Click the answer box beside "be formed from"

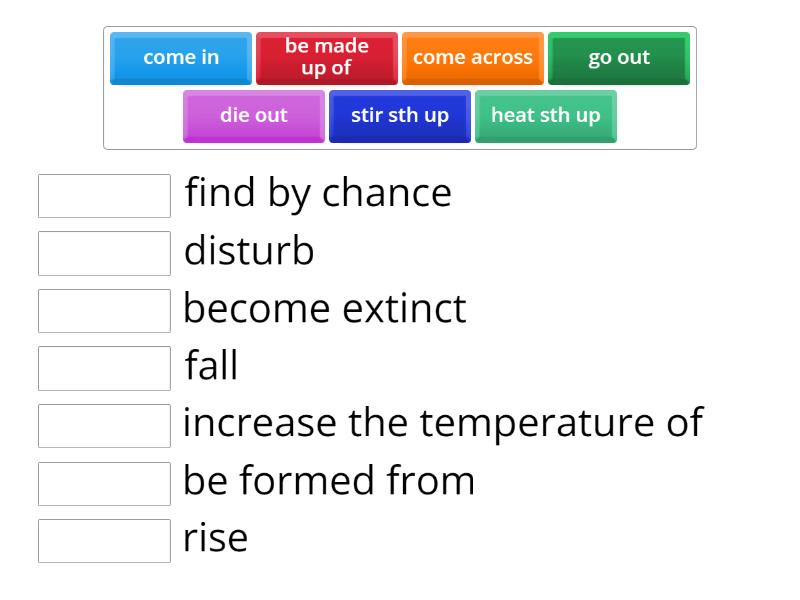[x=104, y=484]
